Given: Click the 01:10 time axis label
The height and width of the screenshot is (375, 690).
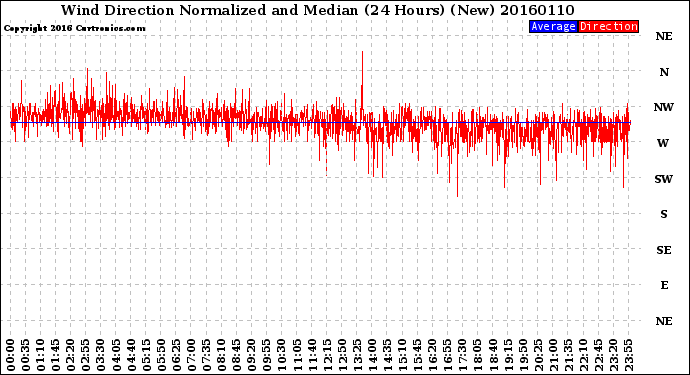Looking at the screenshot, I should [x=40, y=355].
